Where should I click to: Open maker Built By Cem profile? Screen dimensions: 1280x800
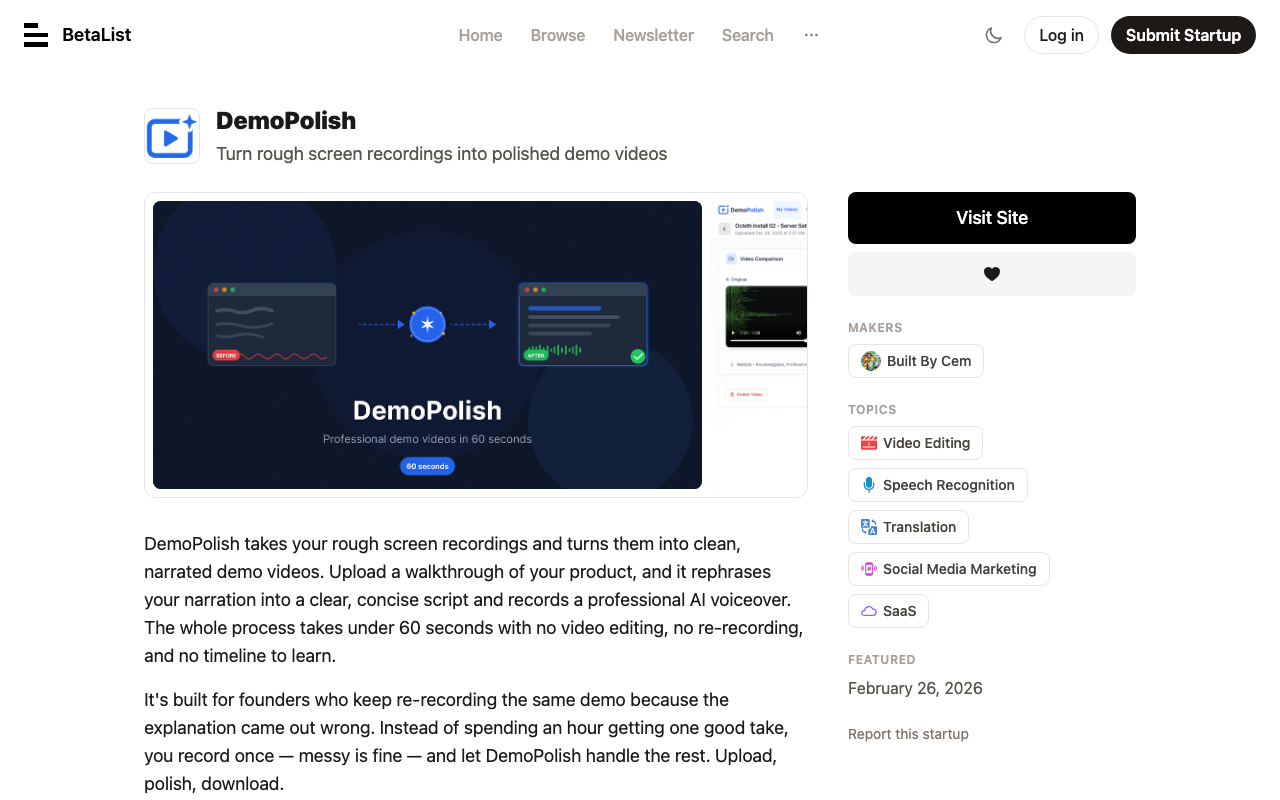[916, 361]
